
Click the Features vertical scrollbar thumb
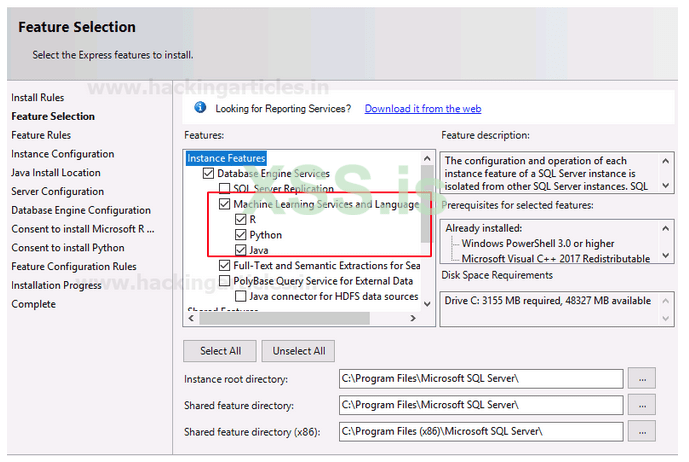(x=426, y=204)
